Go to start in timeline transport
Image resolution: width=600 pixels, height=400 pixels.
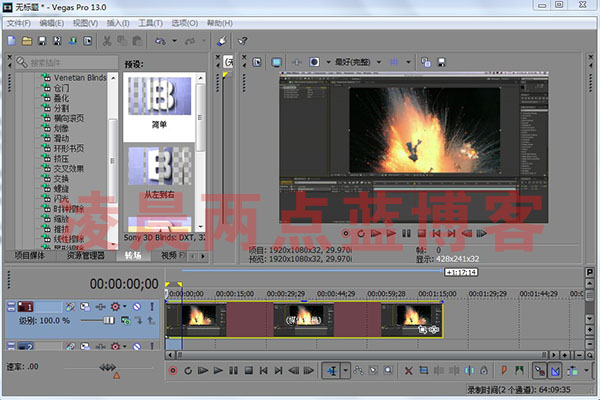pos(264,371)
